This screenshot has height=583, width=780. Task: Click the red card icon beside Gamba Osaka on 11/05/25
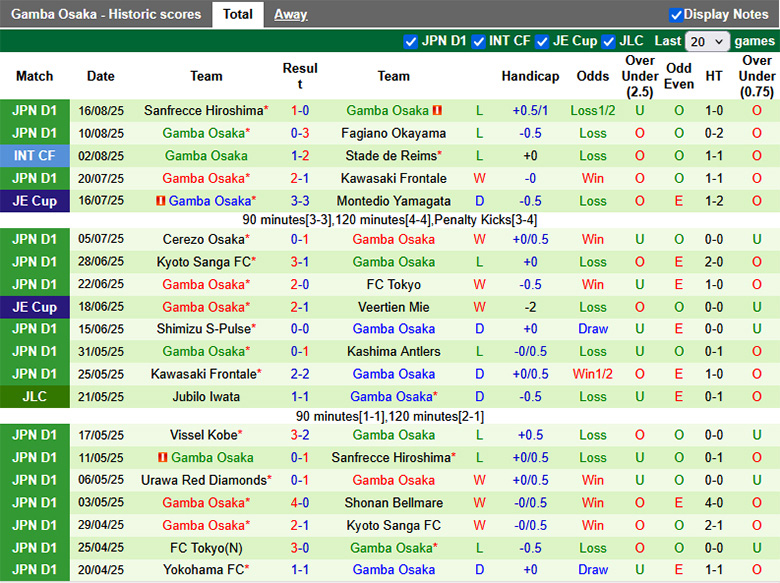pyautogui.click(x=162, y=458)
